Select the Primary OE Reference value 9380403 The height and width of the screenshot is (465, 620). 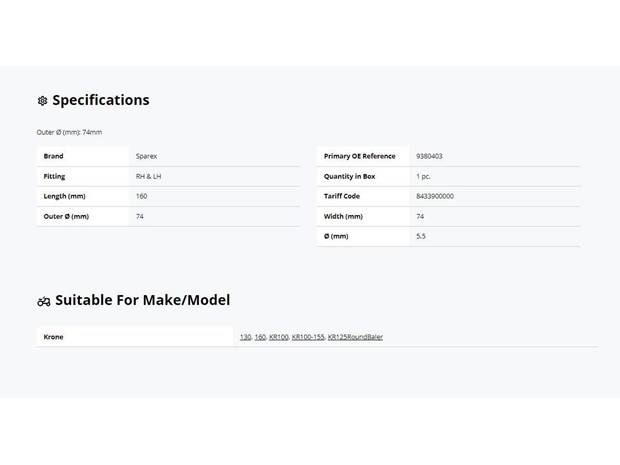pos(429,156)
